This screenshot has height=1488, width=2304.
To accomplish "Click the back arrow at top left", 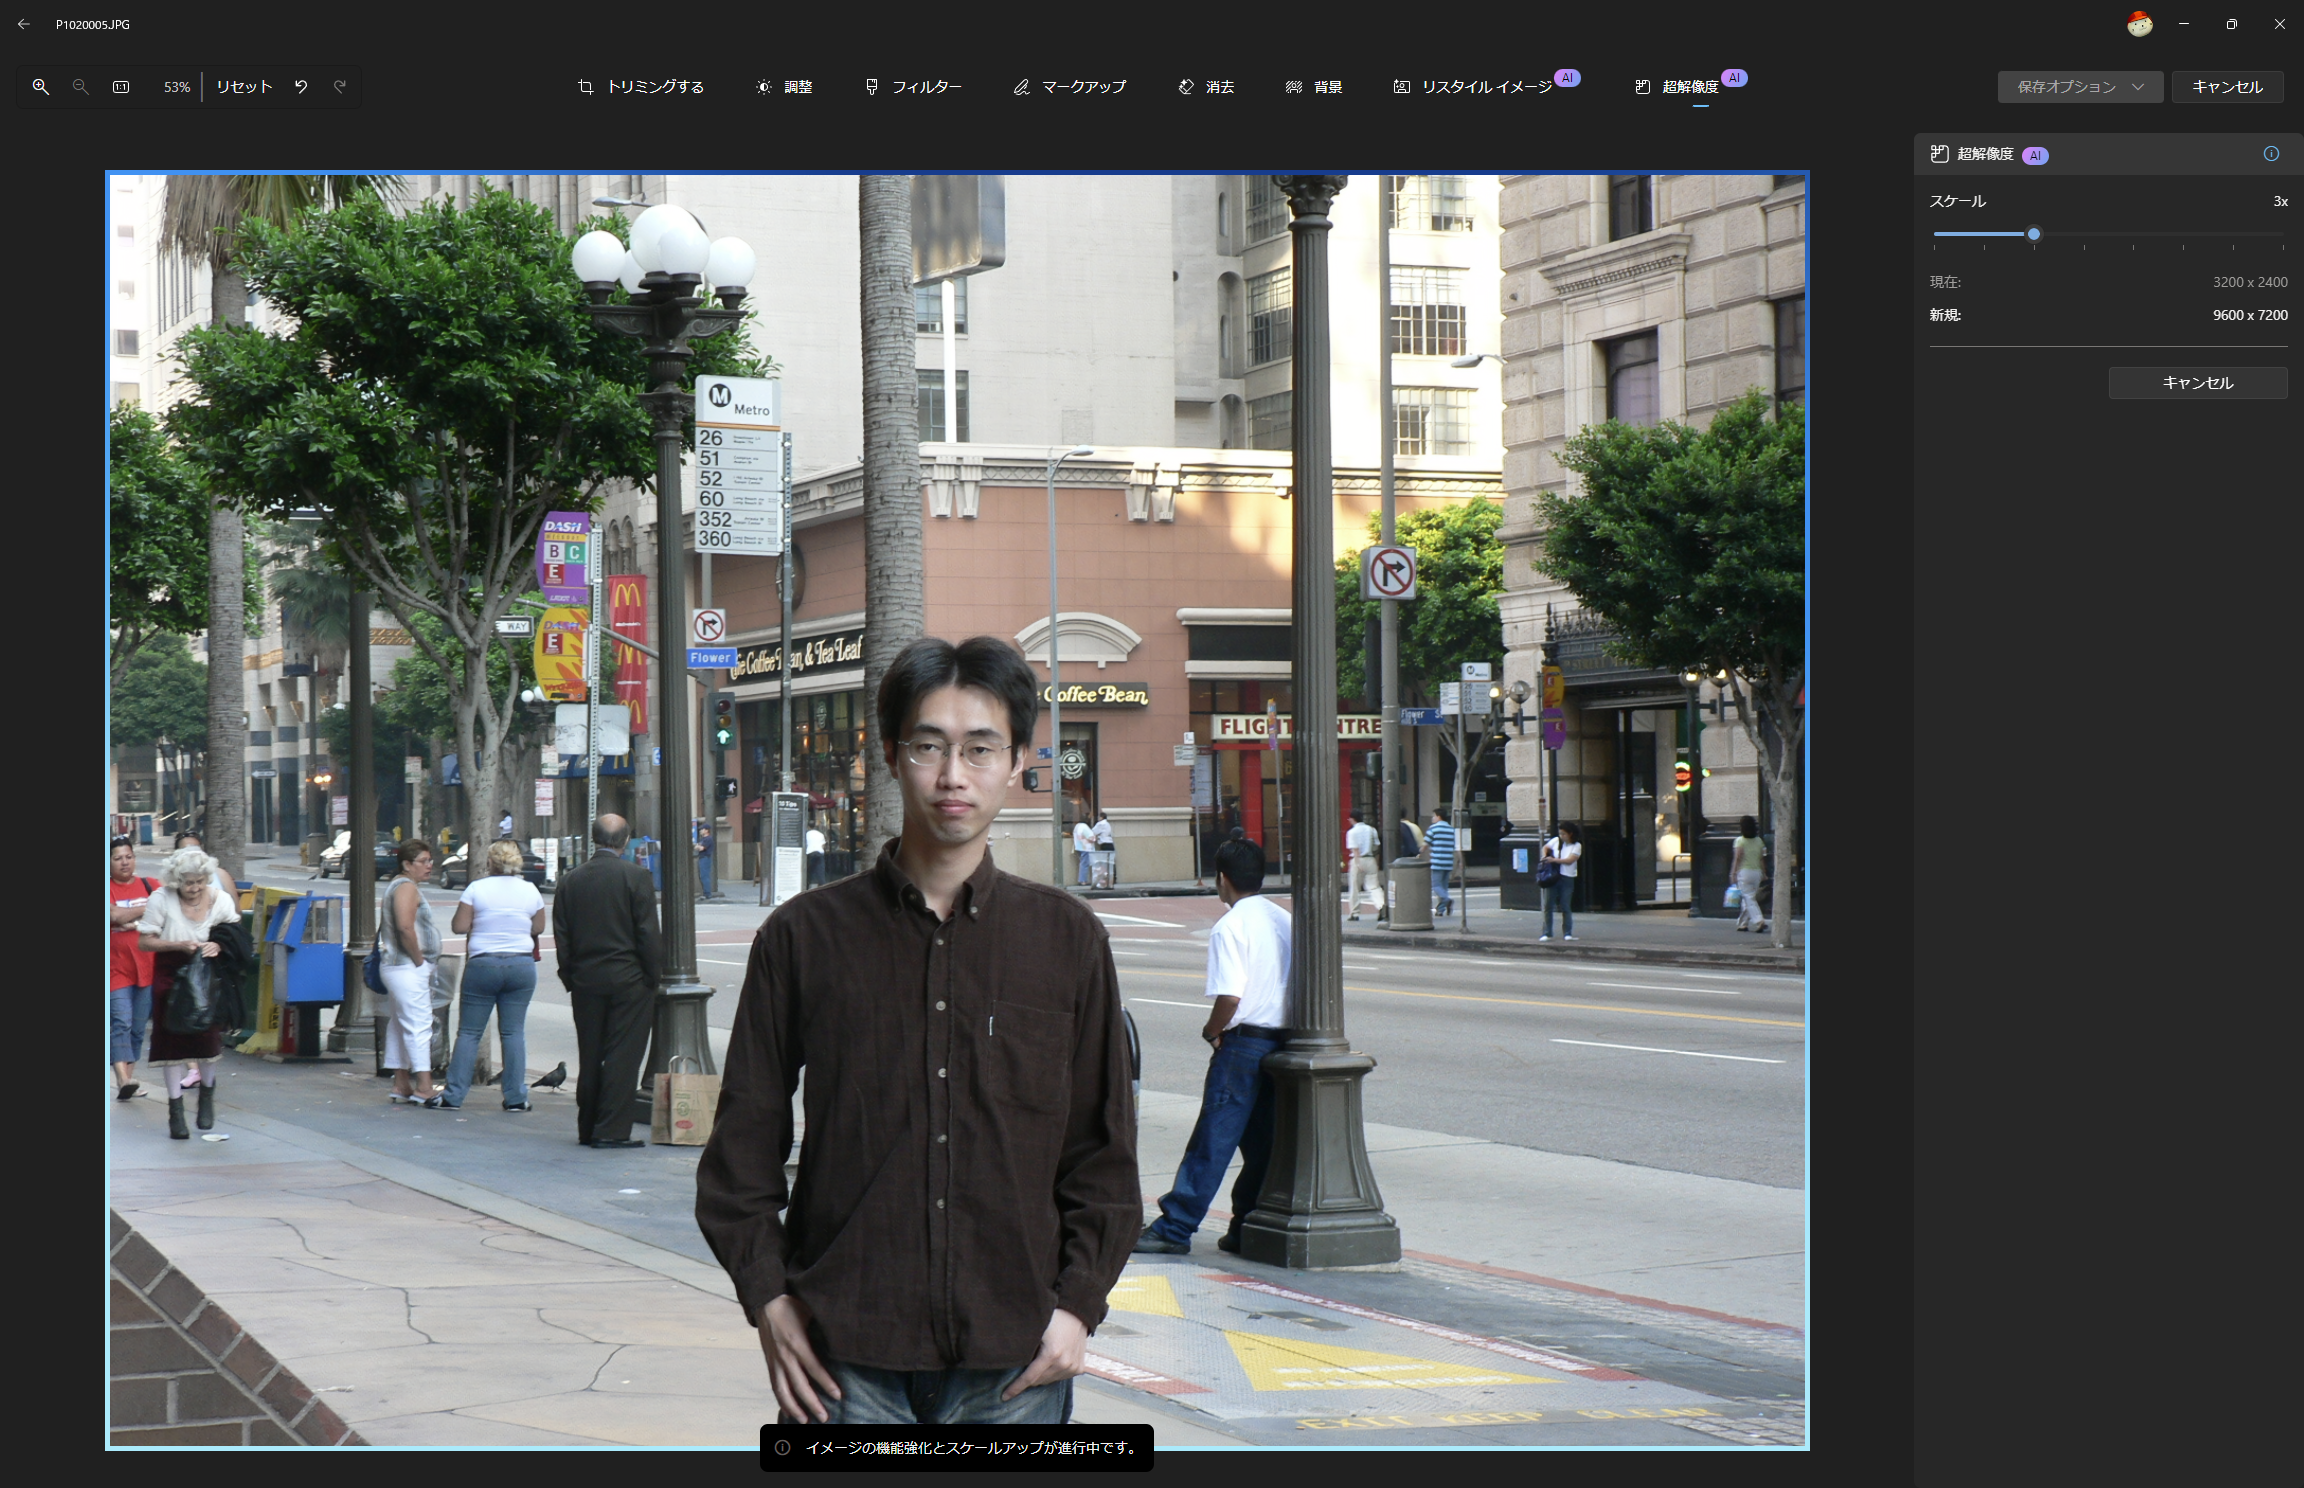I will (24, 24).
